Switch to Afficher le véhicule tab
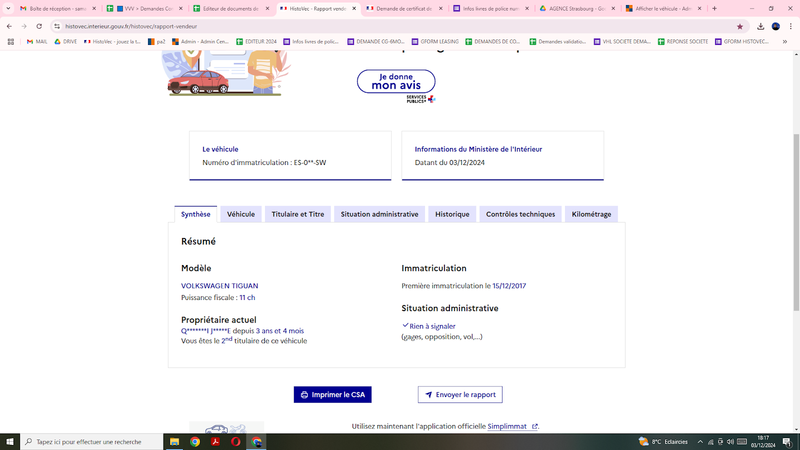Screen dimensions: 800x450 coord(664,9)
